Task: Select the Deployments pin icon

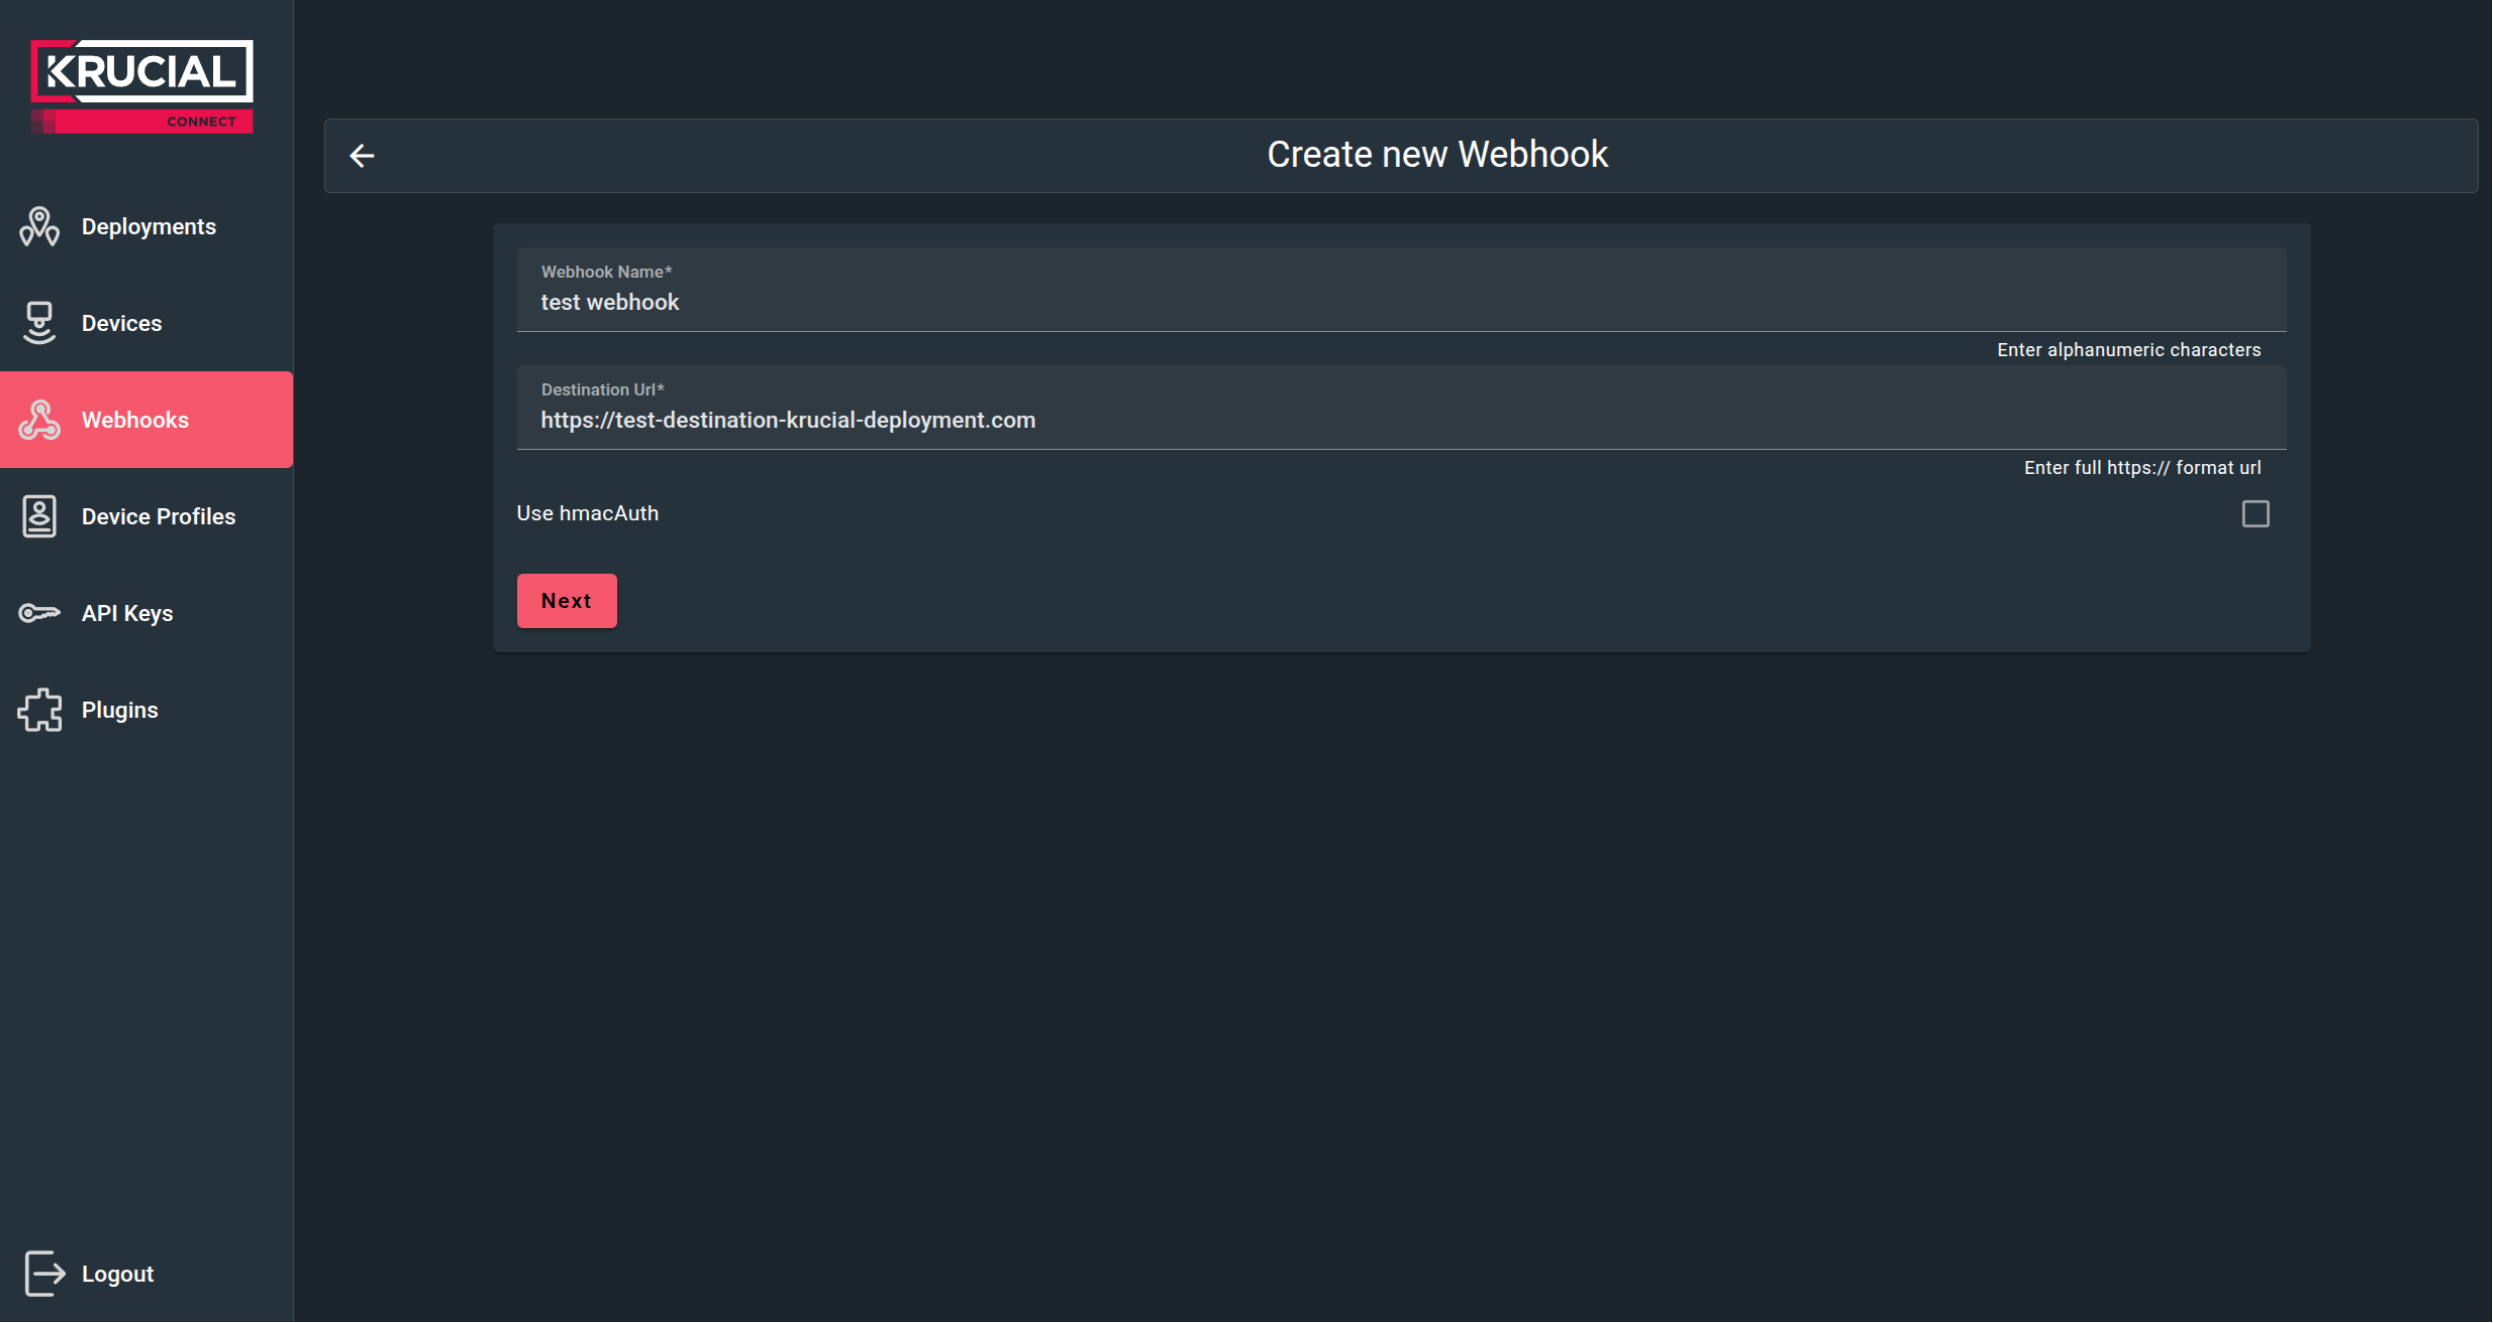Action: (39, 226)
